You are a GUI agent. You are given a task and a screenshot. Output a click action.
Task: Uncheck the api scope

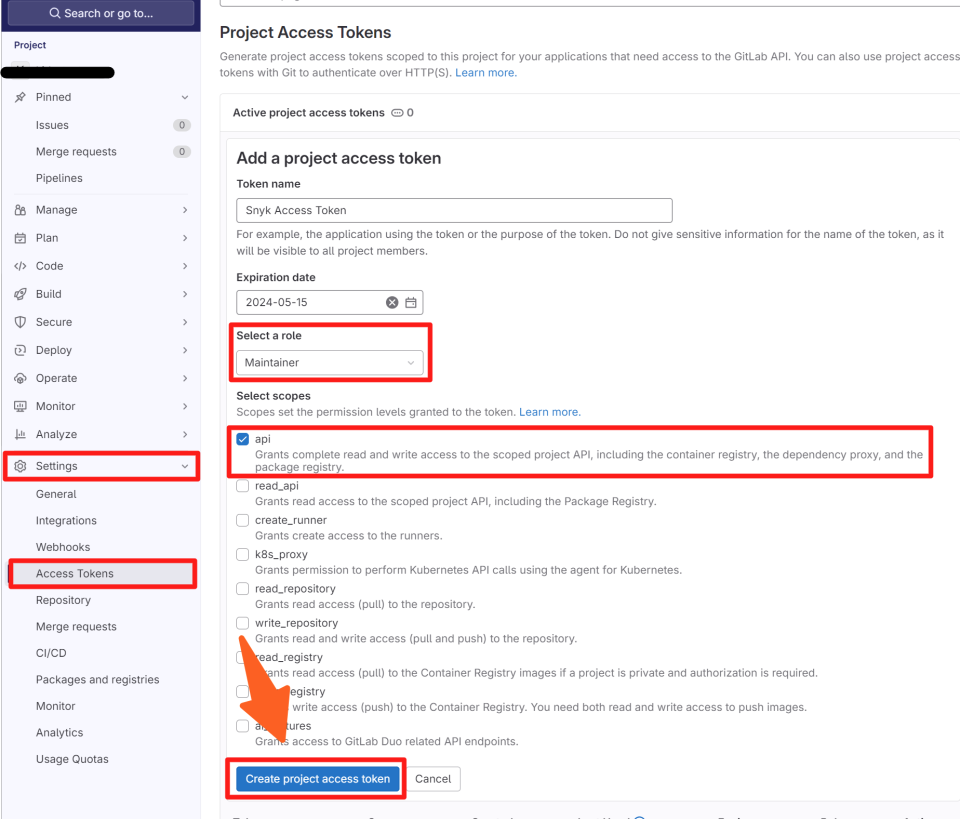(241, 438)
